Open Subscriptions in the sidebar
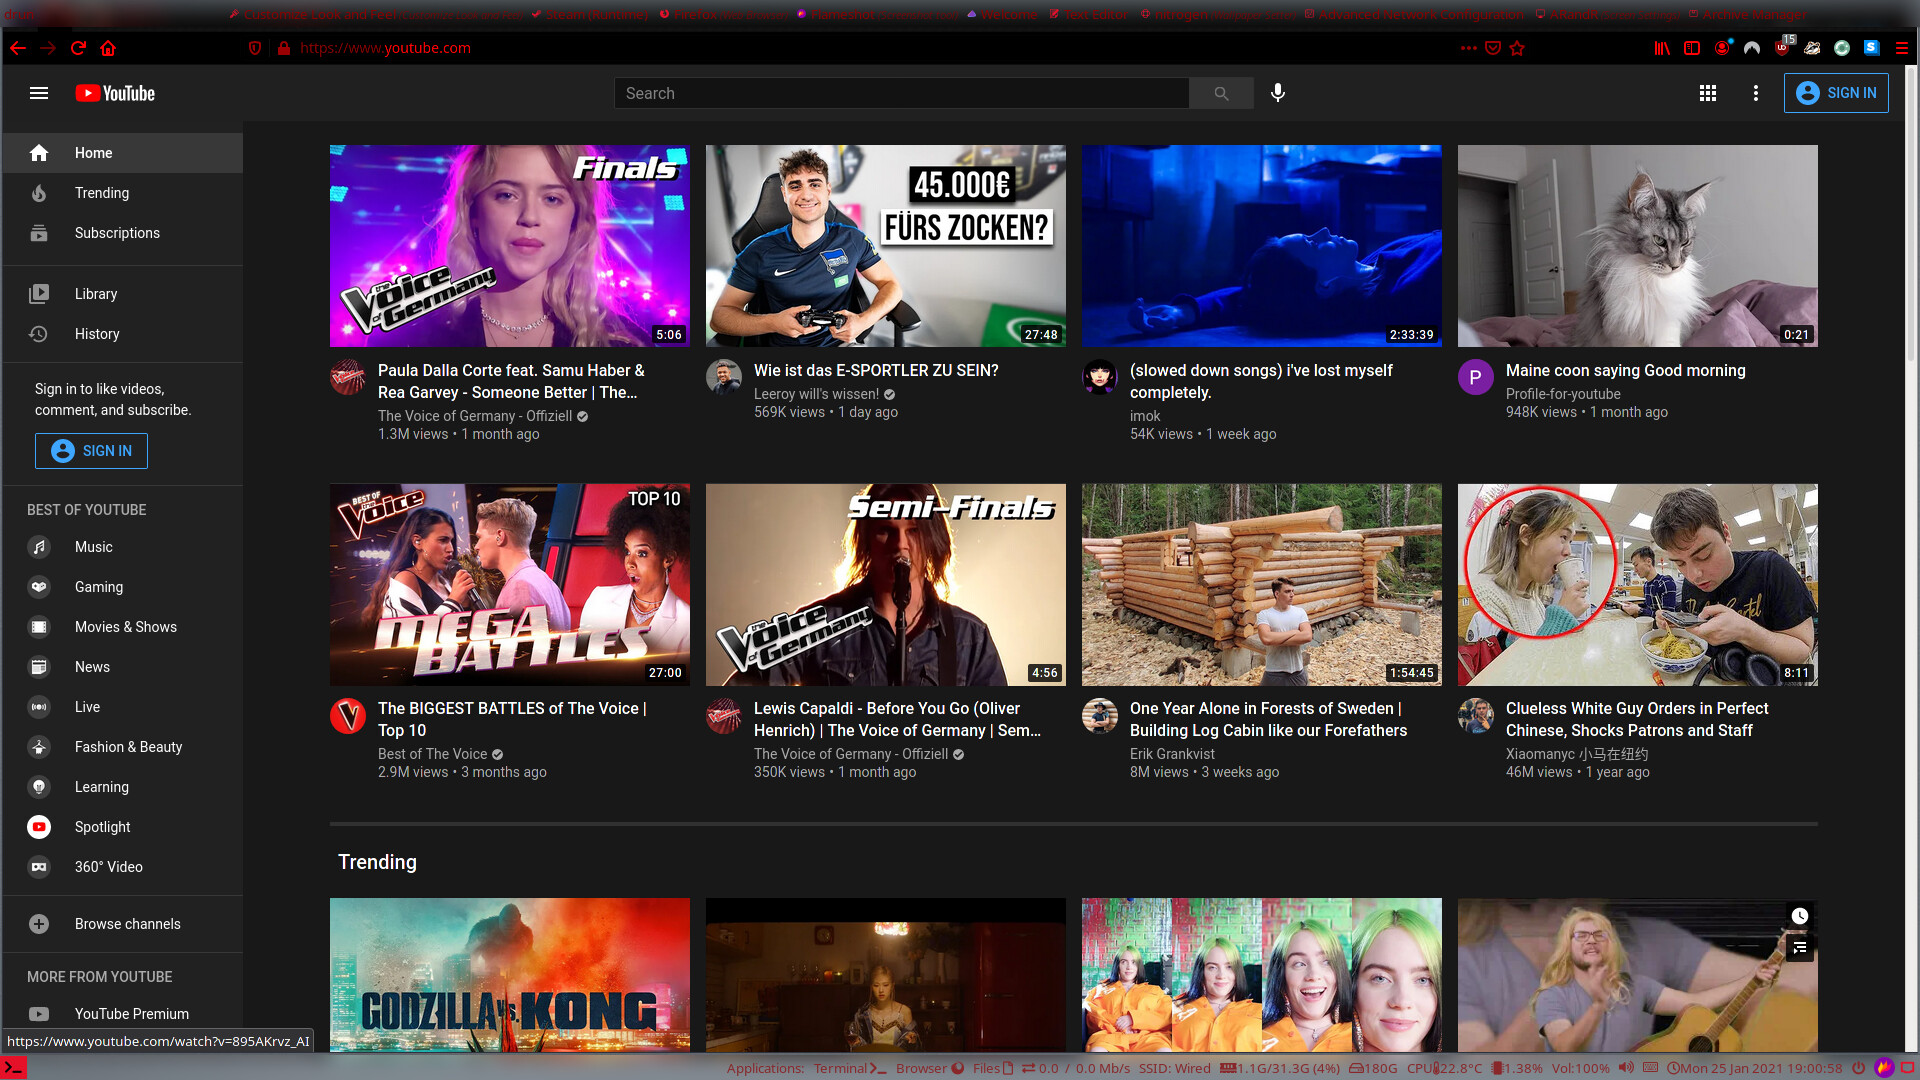Screen dimensions: 1920x1080 (x=122, y=233)
